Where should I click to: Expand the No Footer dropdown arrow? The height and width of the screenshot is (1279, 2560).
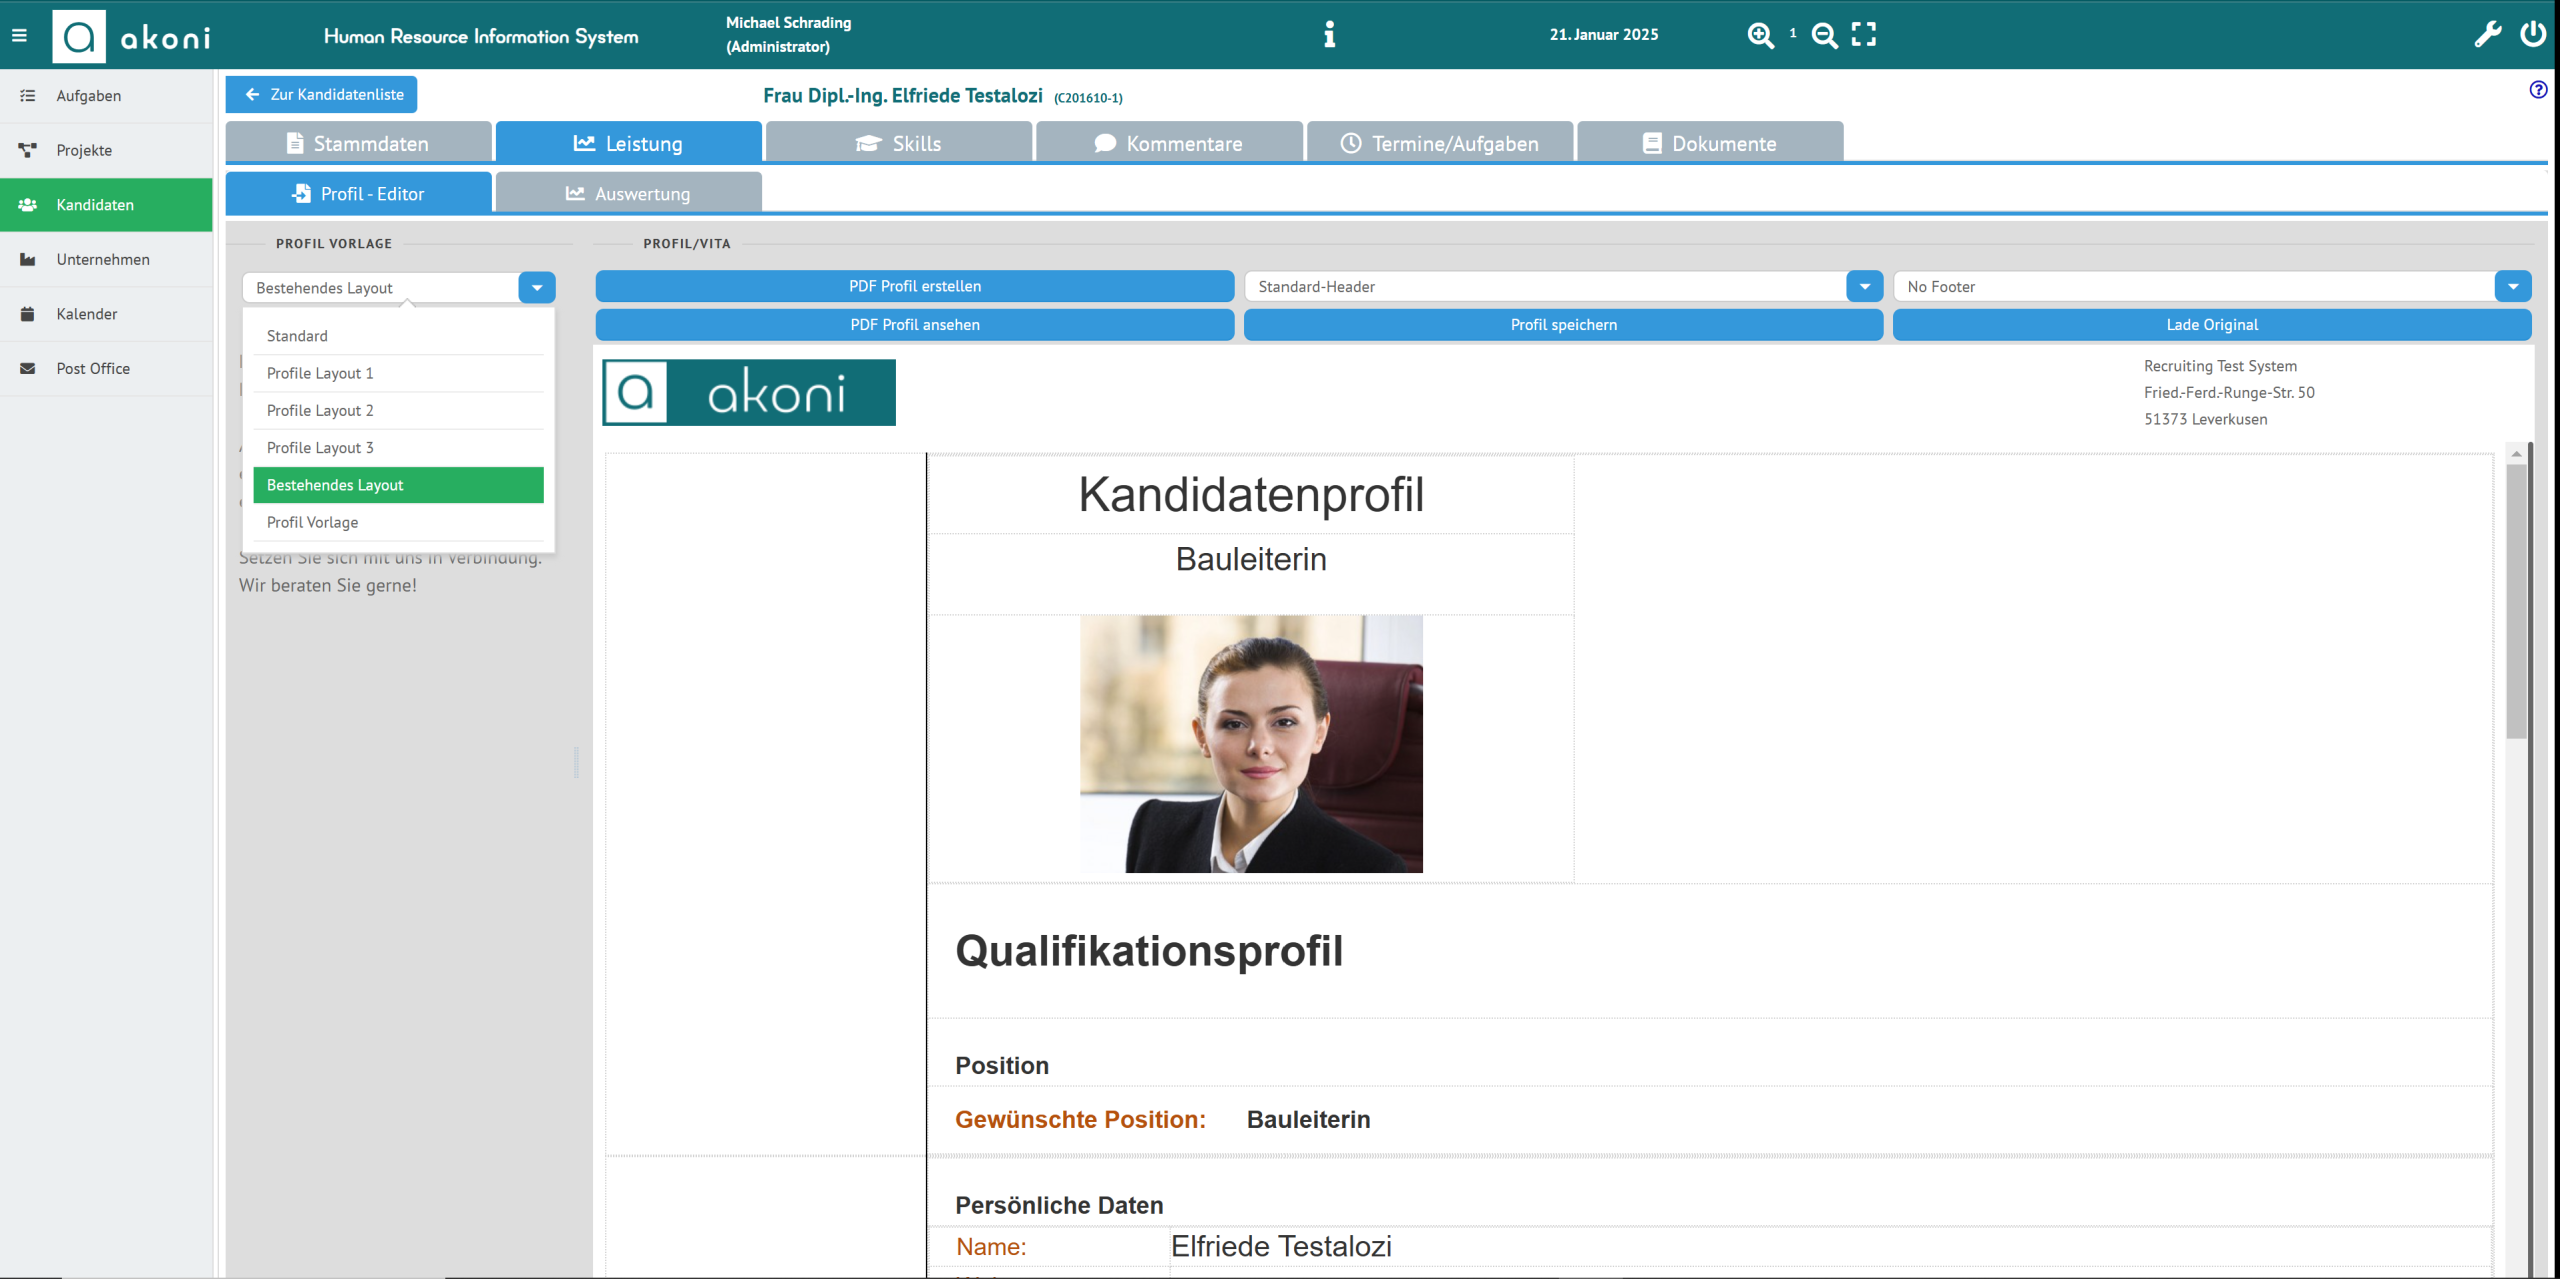point(2513,287)
